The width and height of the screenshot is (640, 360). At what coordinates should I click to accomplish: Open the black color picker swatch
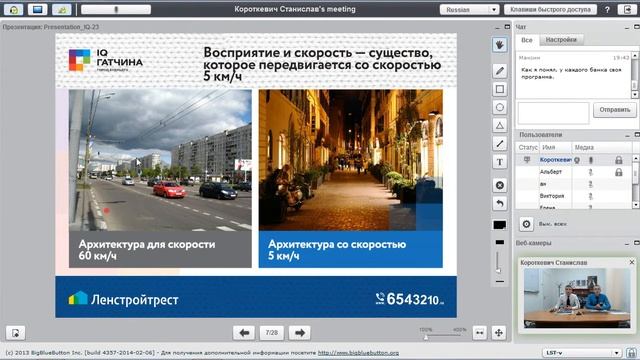(x=500, y=225)
